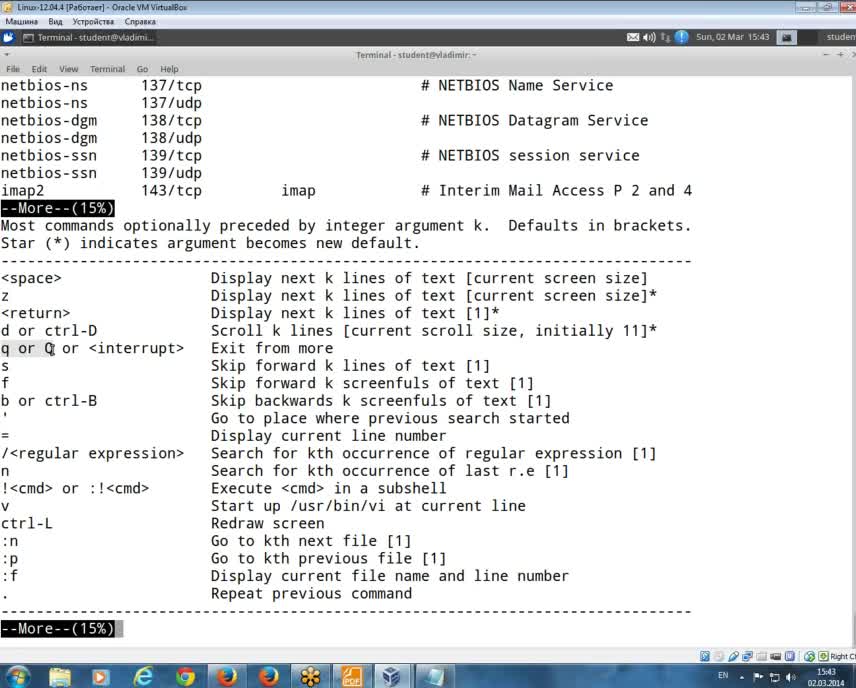This screenshot has height=688, width=856.
Task: Click the mail envelope icon in top panel
Action: (633, 37)
